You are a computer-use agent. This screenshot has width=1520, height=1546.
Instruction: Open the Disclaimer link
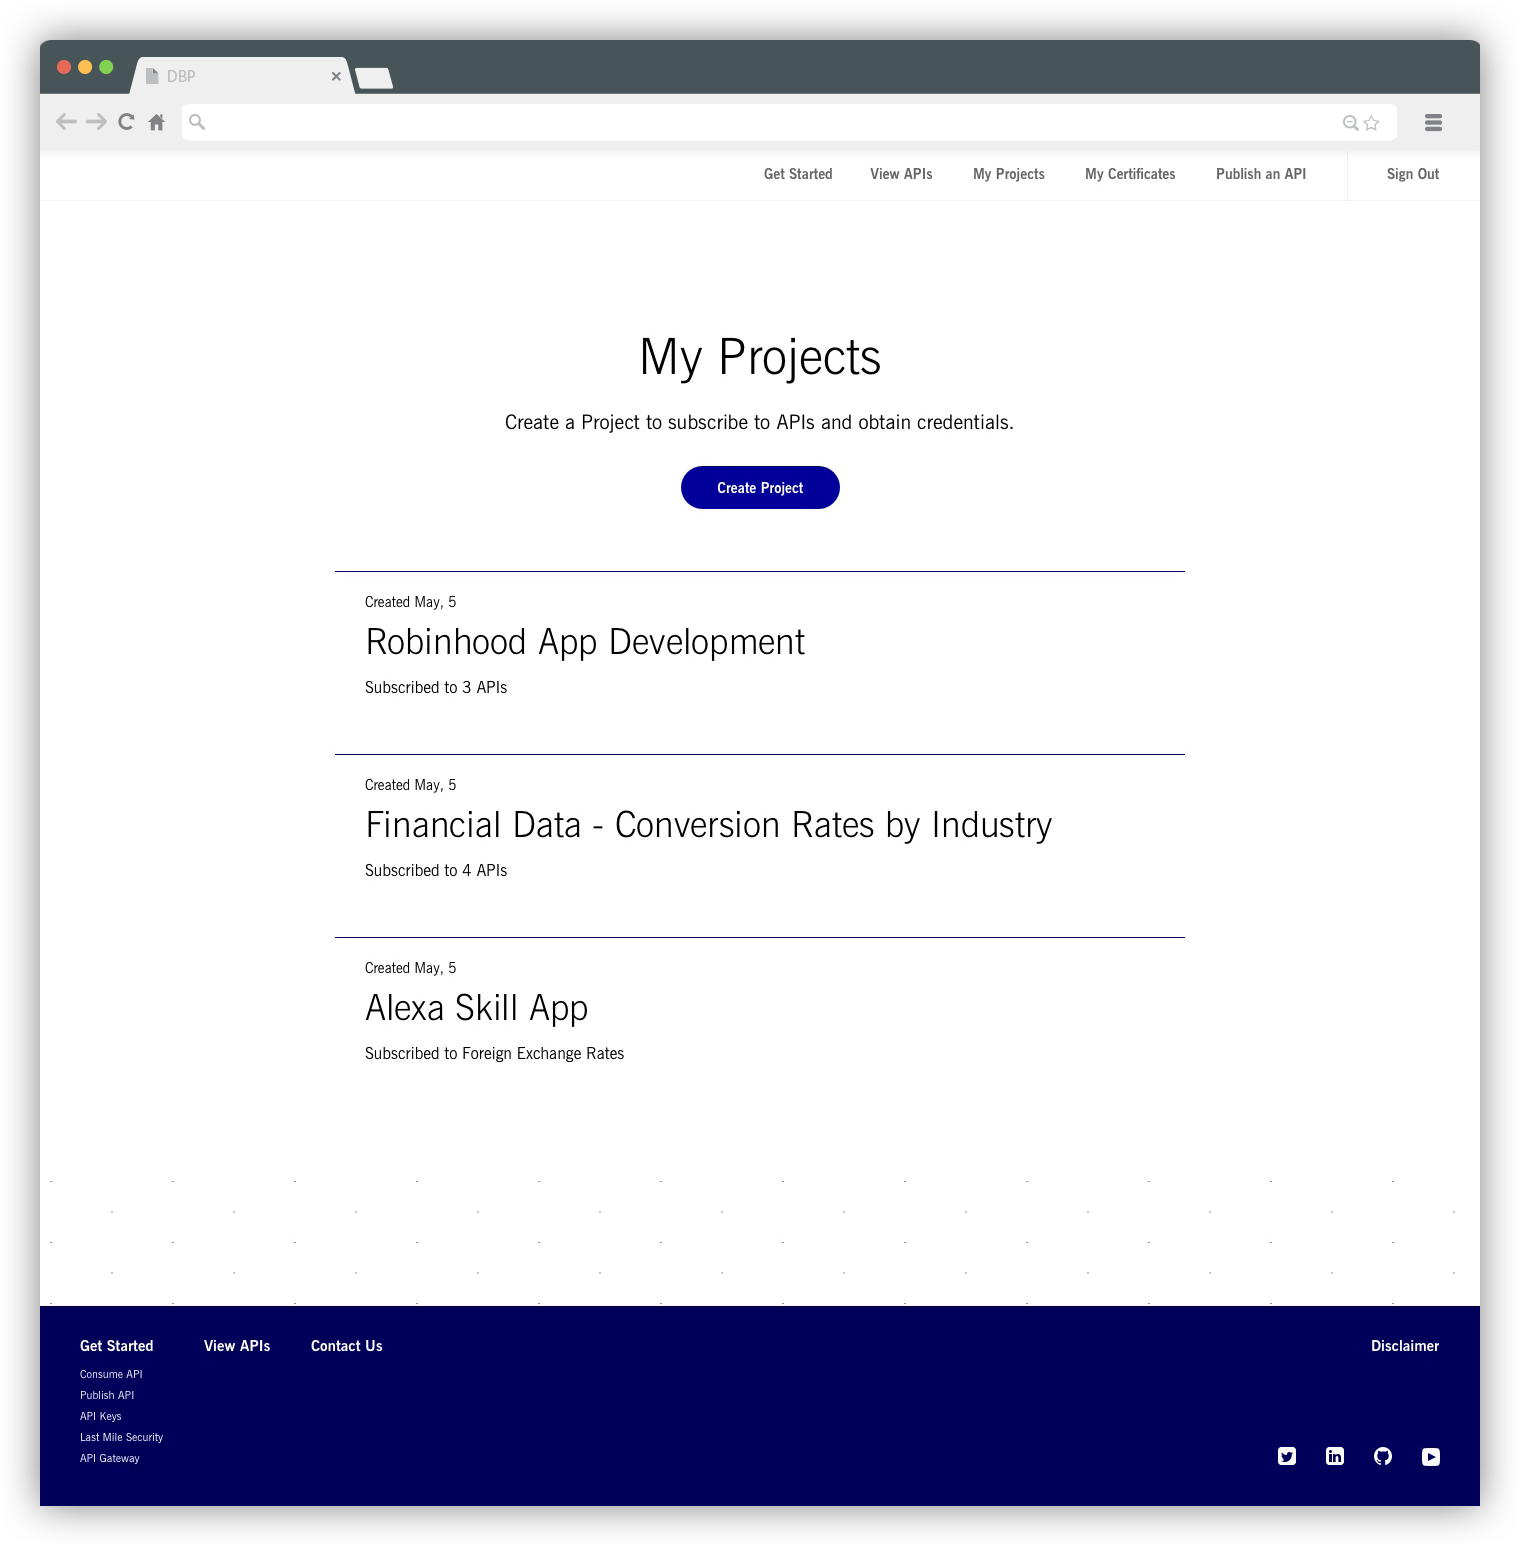(x=1405, y=1346)
